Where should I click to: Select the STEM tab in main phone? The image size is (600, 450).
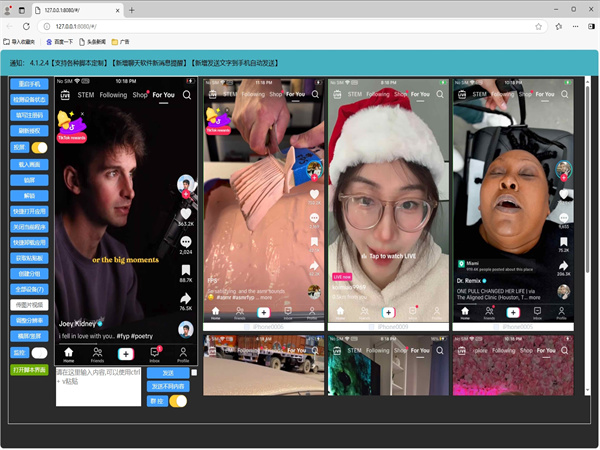pyautogui.click(x=88, y=95)
